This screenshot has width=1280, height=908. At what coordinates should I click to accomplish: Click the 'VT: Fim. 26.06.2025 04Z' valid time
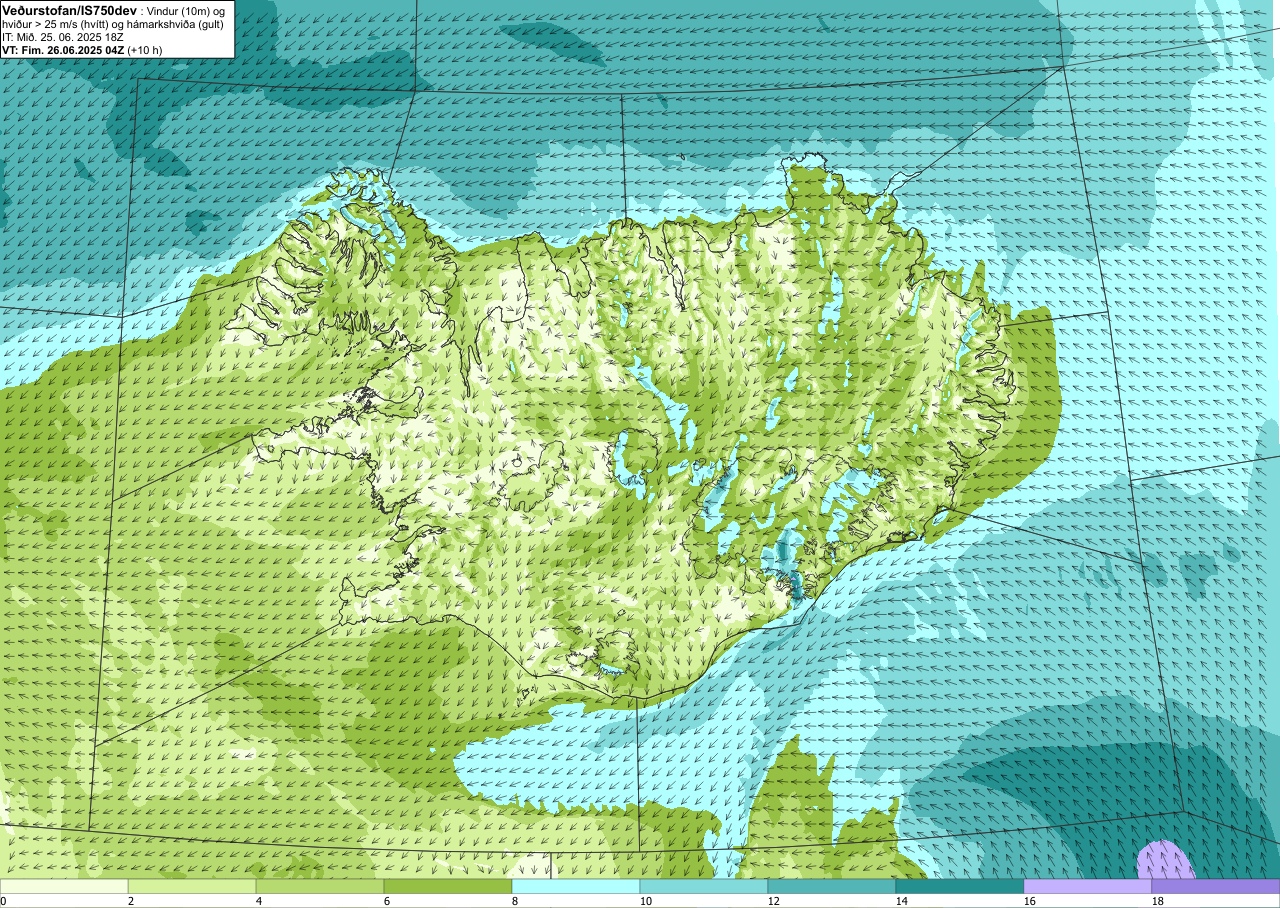point(63,49)
